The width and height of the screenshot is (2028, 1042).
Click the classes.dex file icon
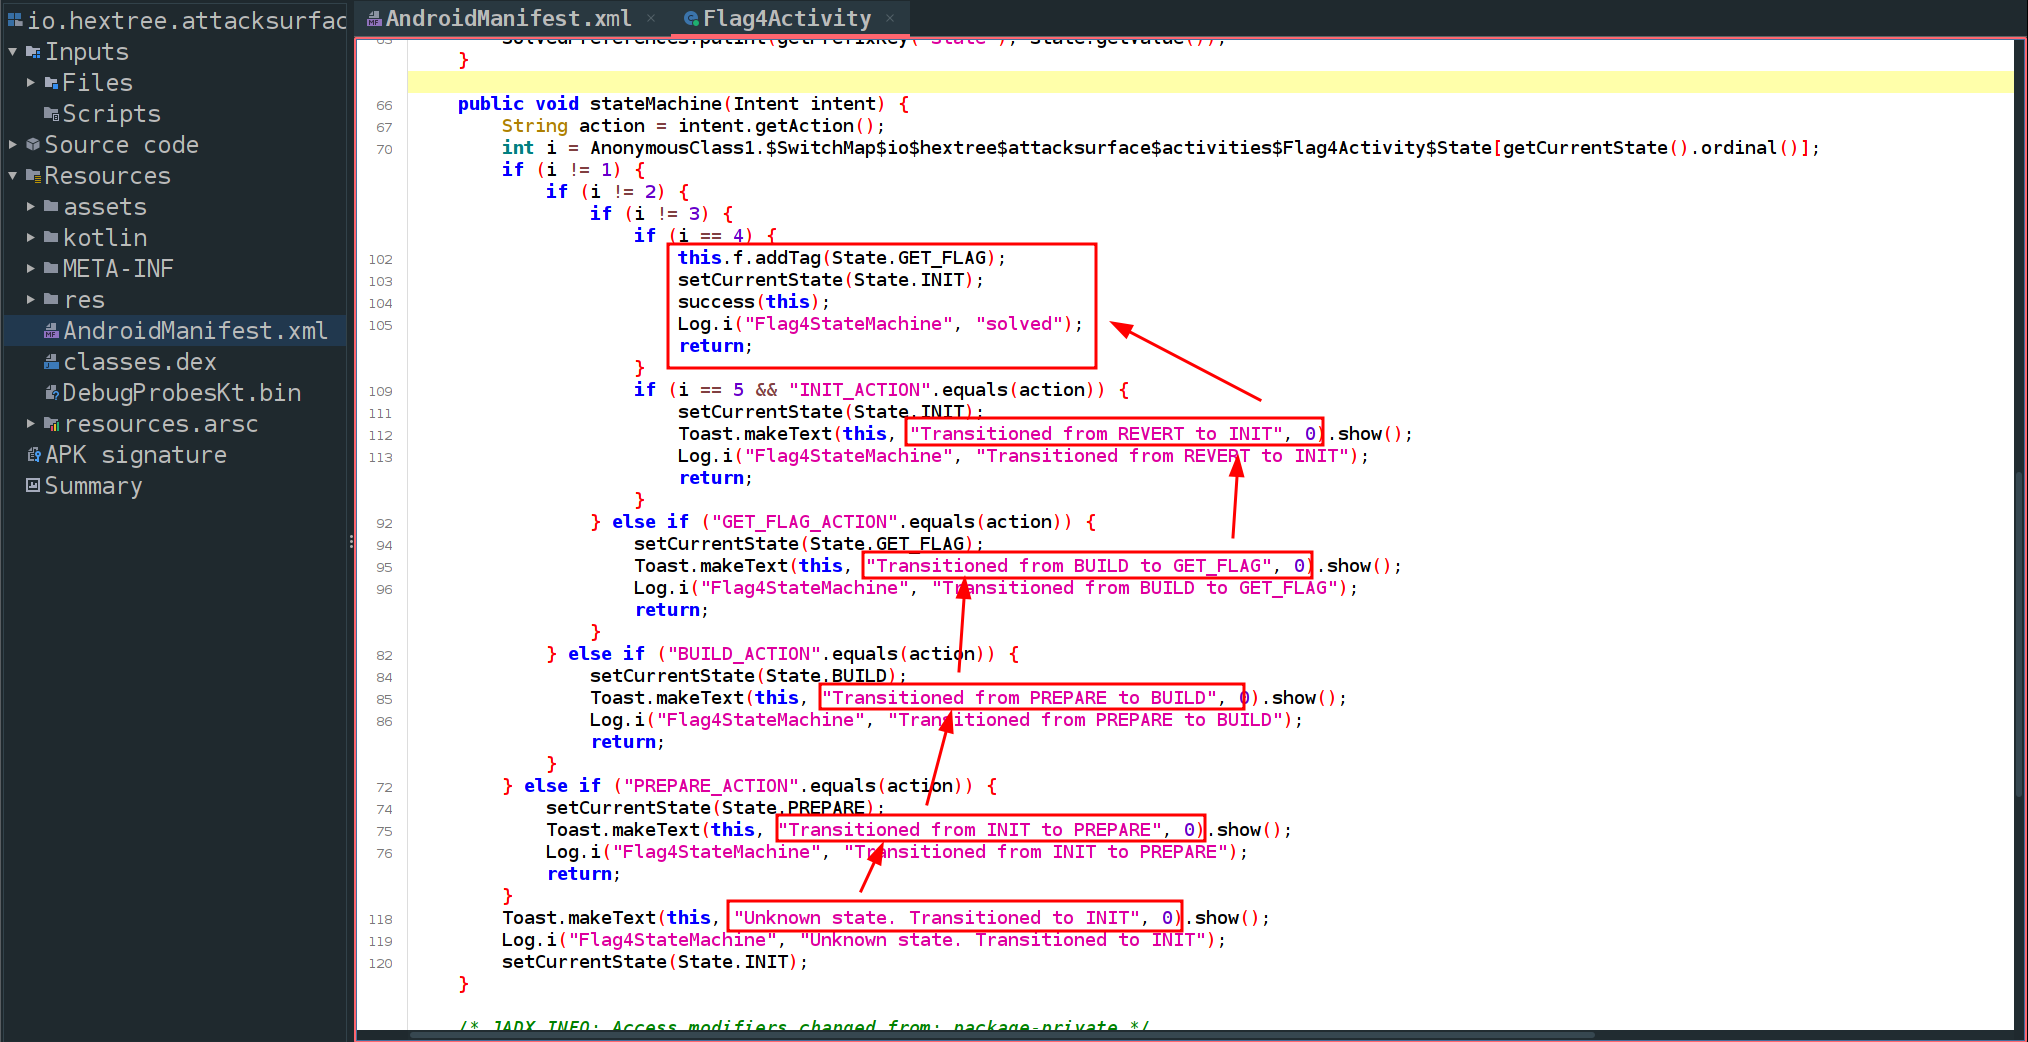(x=52, y=361)
